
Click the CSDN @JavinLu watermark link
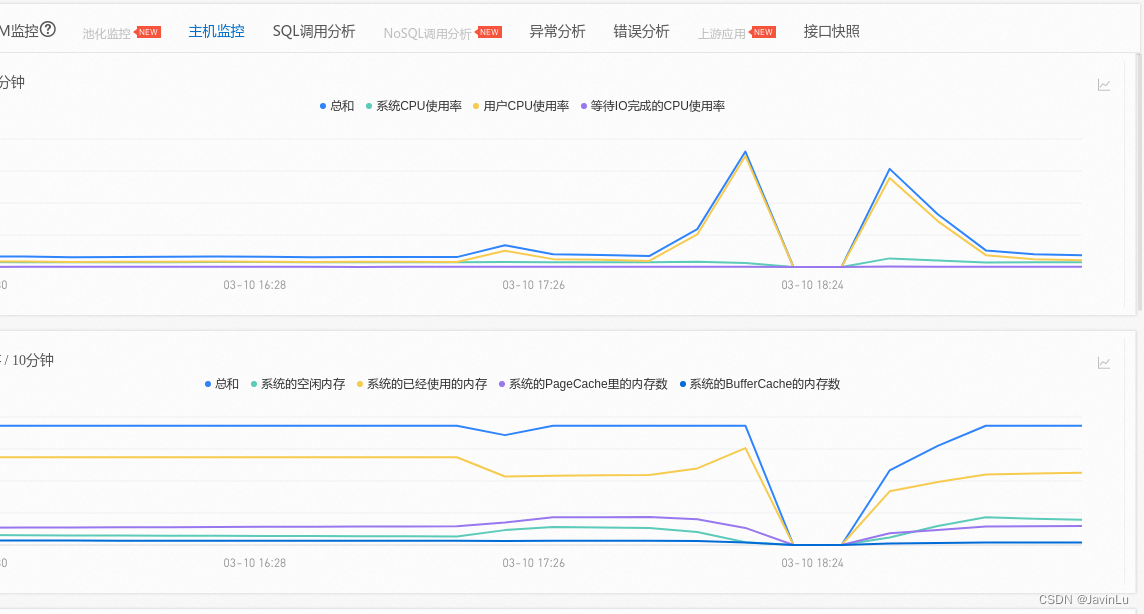[x=1082, y=598]
